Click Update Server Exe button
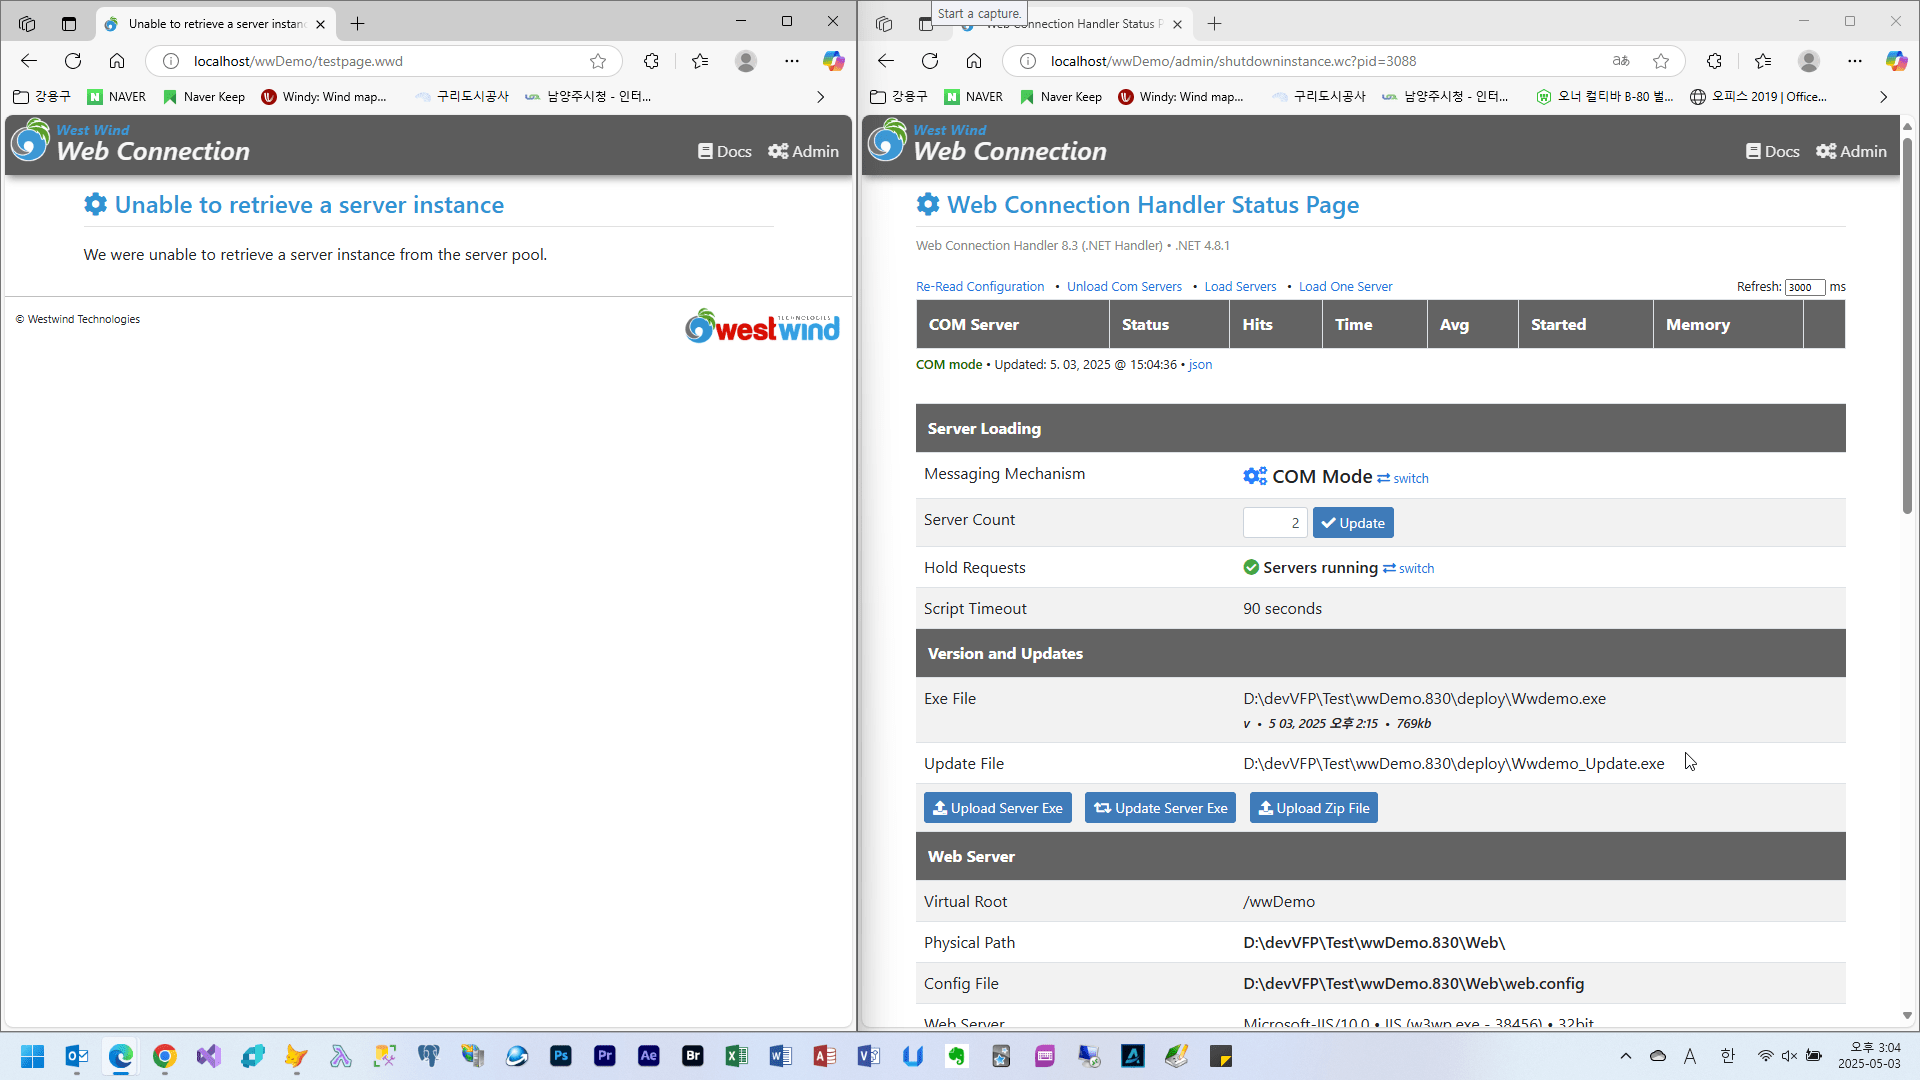Screen dimensions: 1920x1080 coord(1160,808)
